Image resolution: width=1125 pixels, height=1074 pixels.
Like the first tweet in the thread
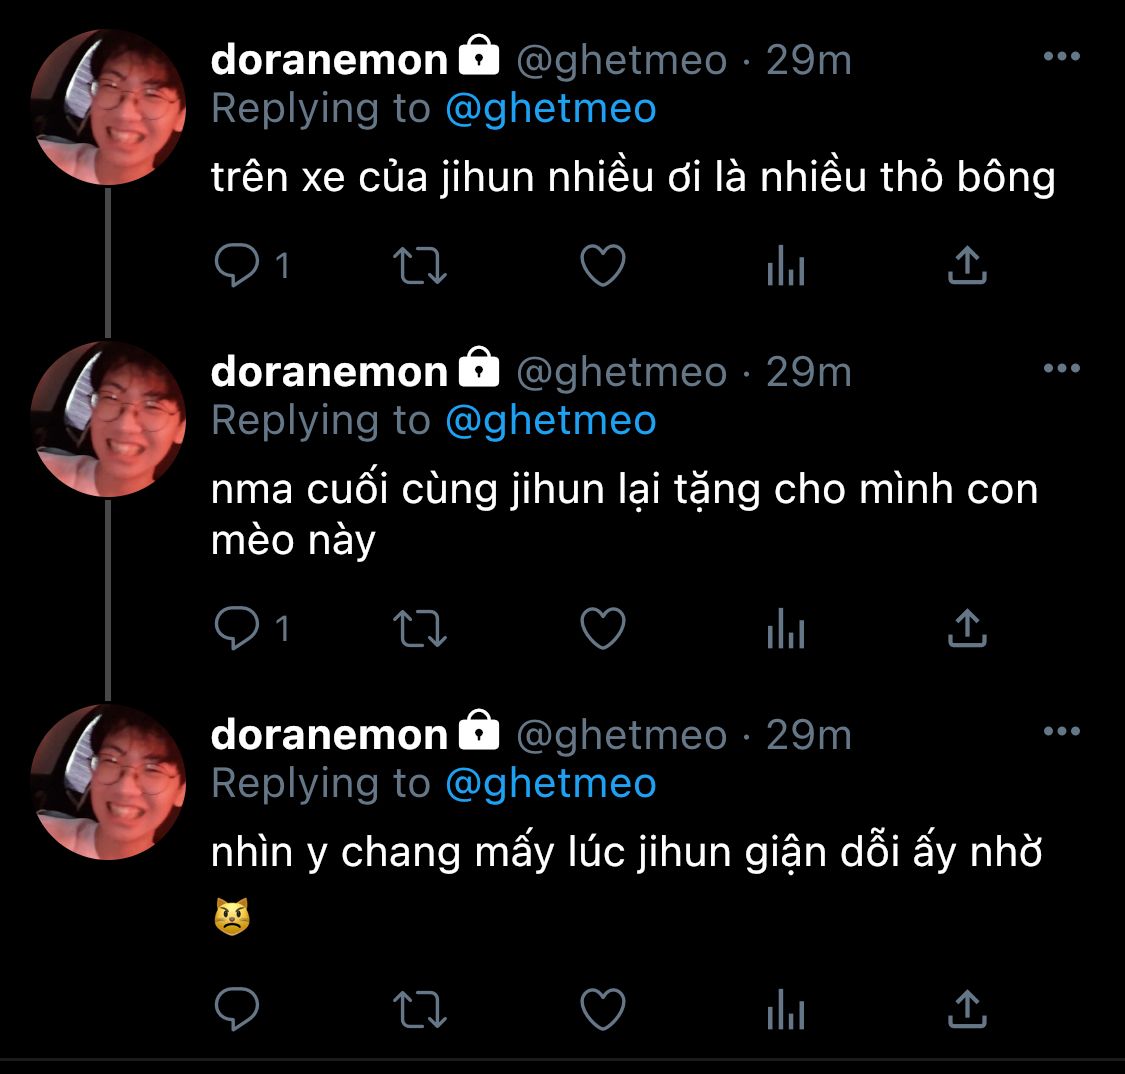click(603, 265)
